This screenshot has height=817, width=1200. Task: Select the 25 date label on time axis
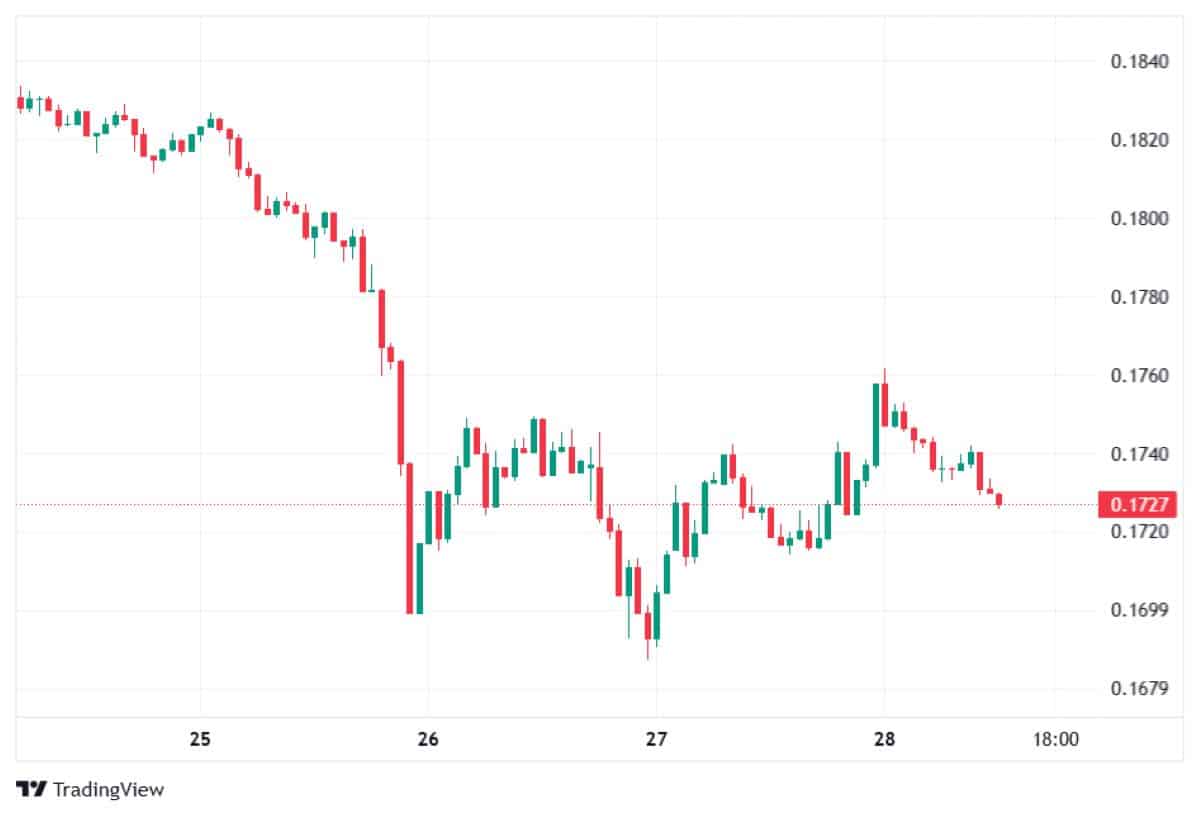point(200,740)
